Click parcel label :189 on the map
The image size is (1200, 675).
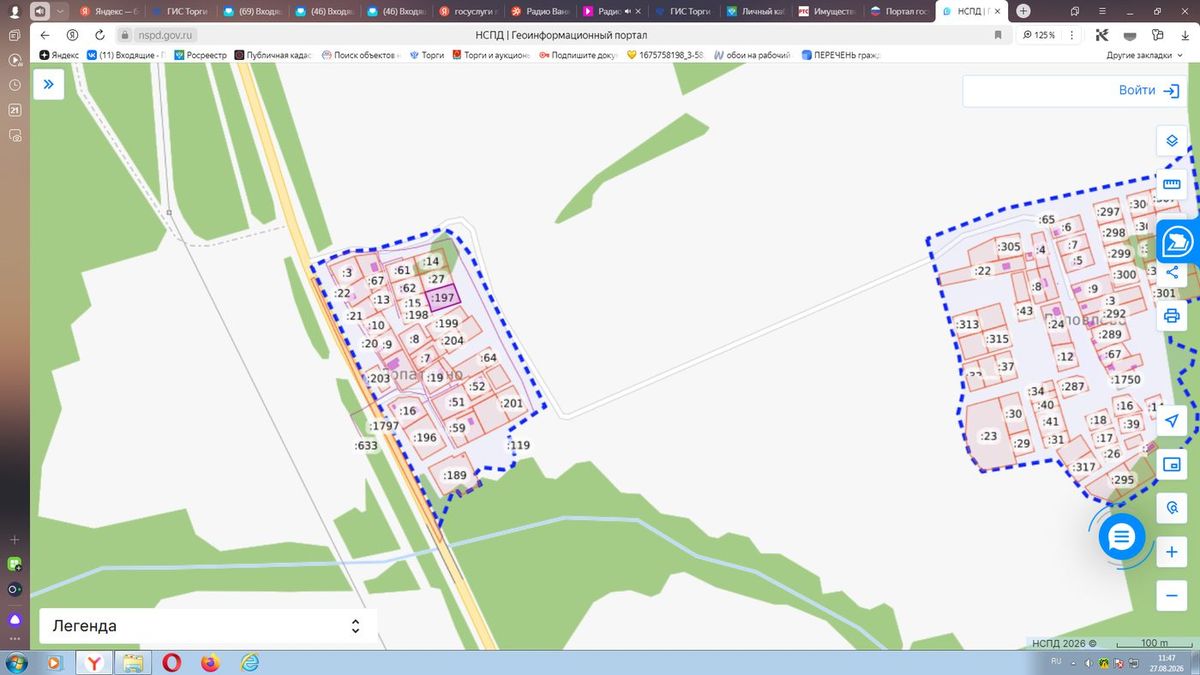[455, 476]
